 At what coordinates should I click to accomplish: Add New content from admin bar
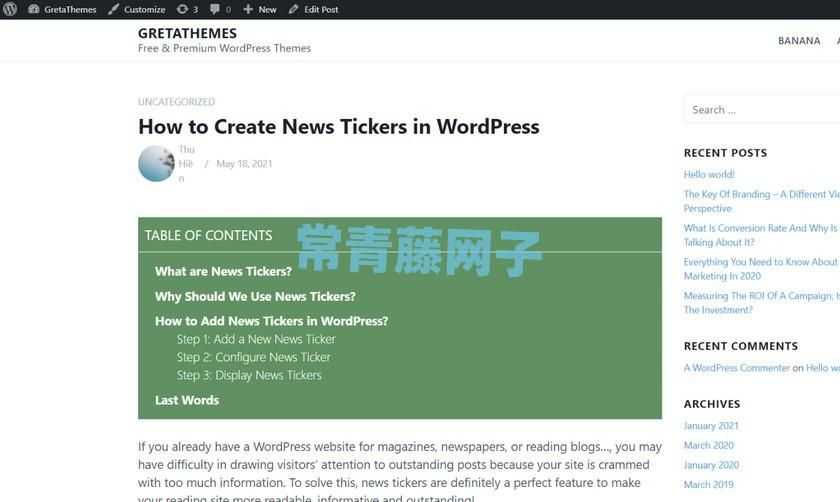260,9
